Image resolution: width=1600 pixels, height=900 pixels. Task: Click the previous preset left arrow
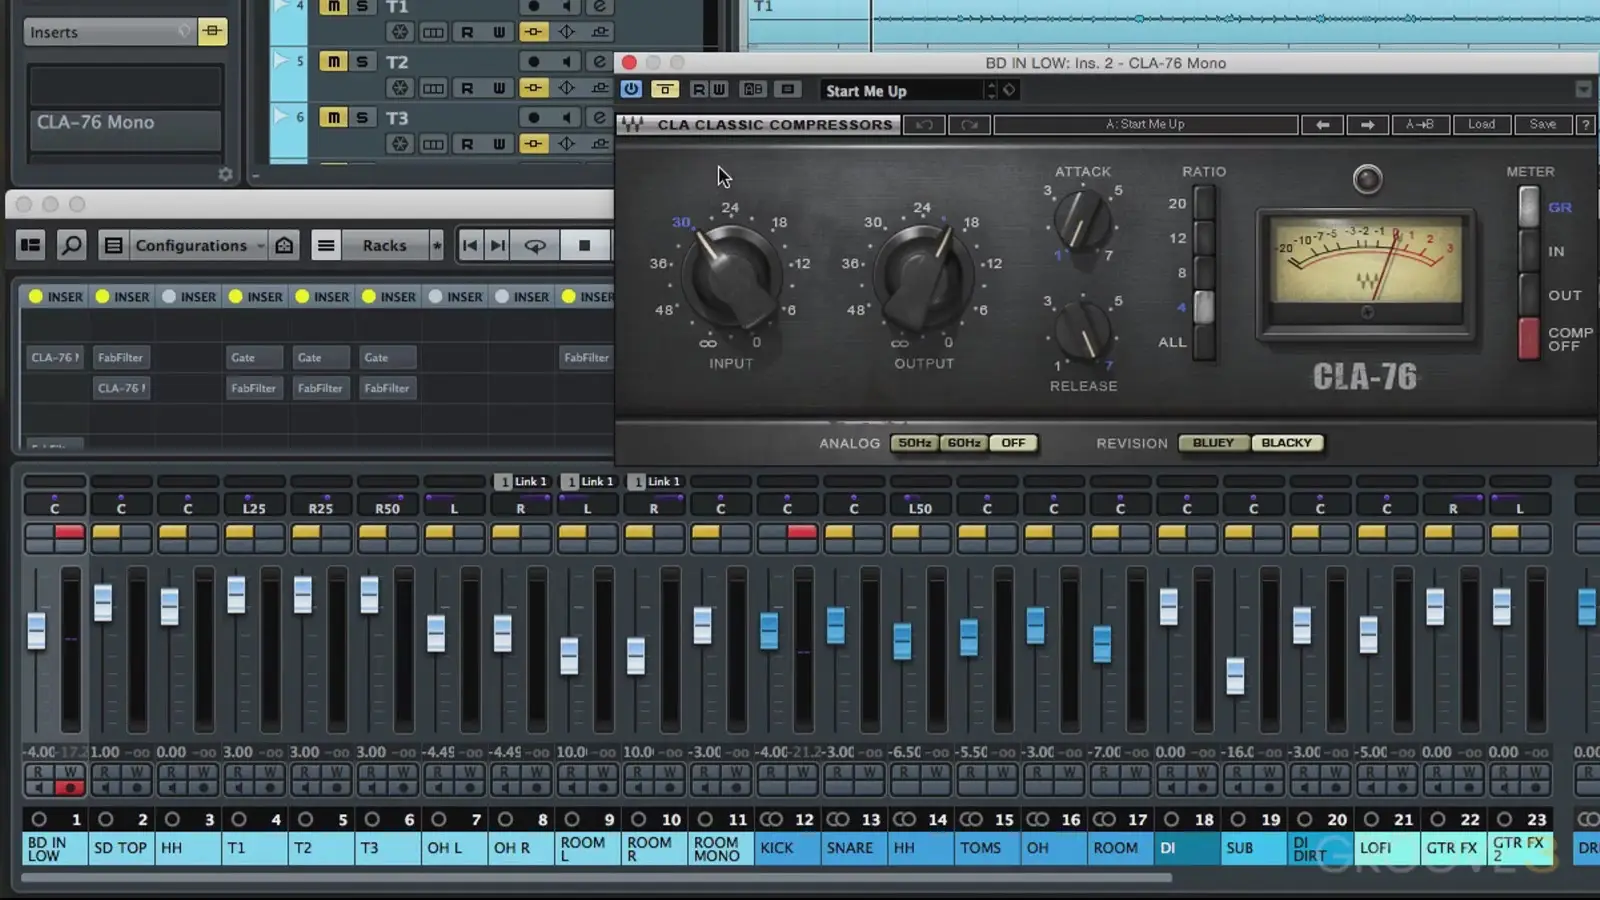(x=1323, y=125)
